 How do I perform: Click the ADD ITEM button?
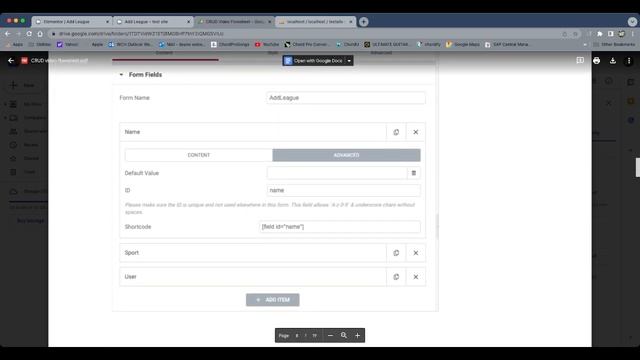click(273, 300)
